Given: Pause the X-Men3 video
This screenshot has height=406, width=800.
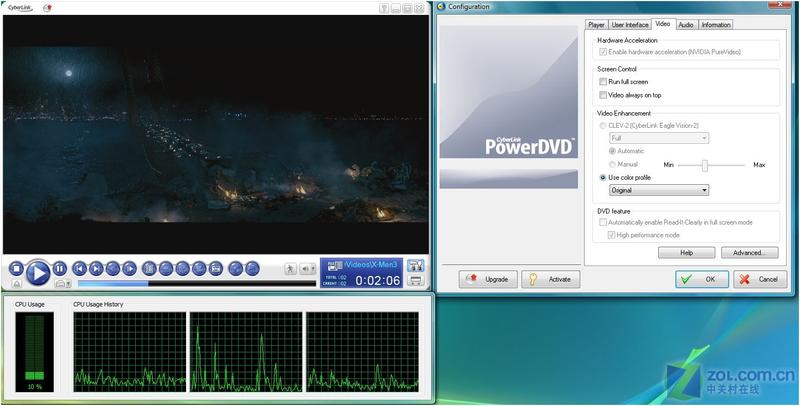Looking at the screenshot, I should [60, 268].
